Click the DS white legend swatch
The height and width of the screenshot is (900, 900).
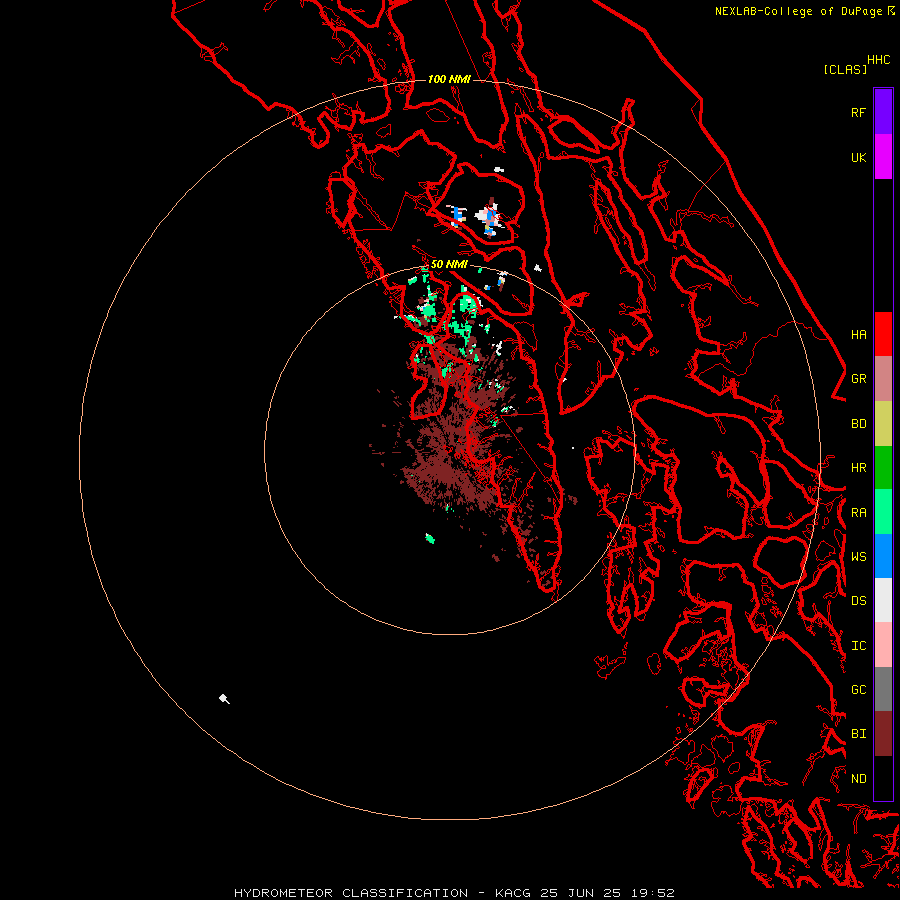pos(883,600)
